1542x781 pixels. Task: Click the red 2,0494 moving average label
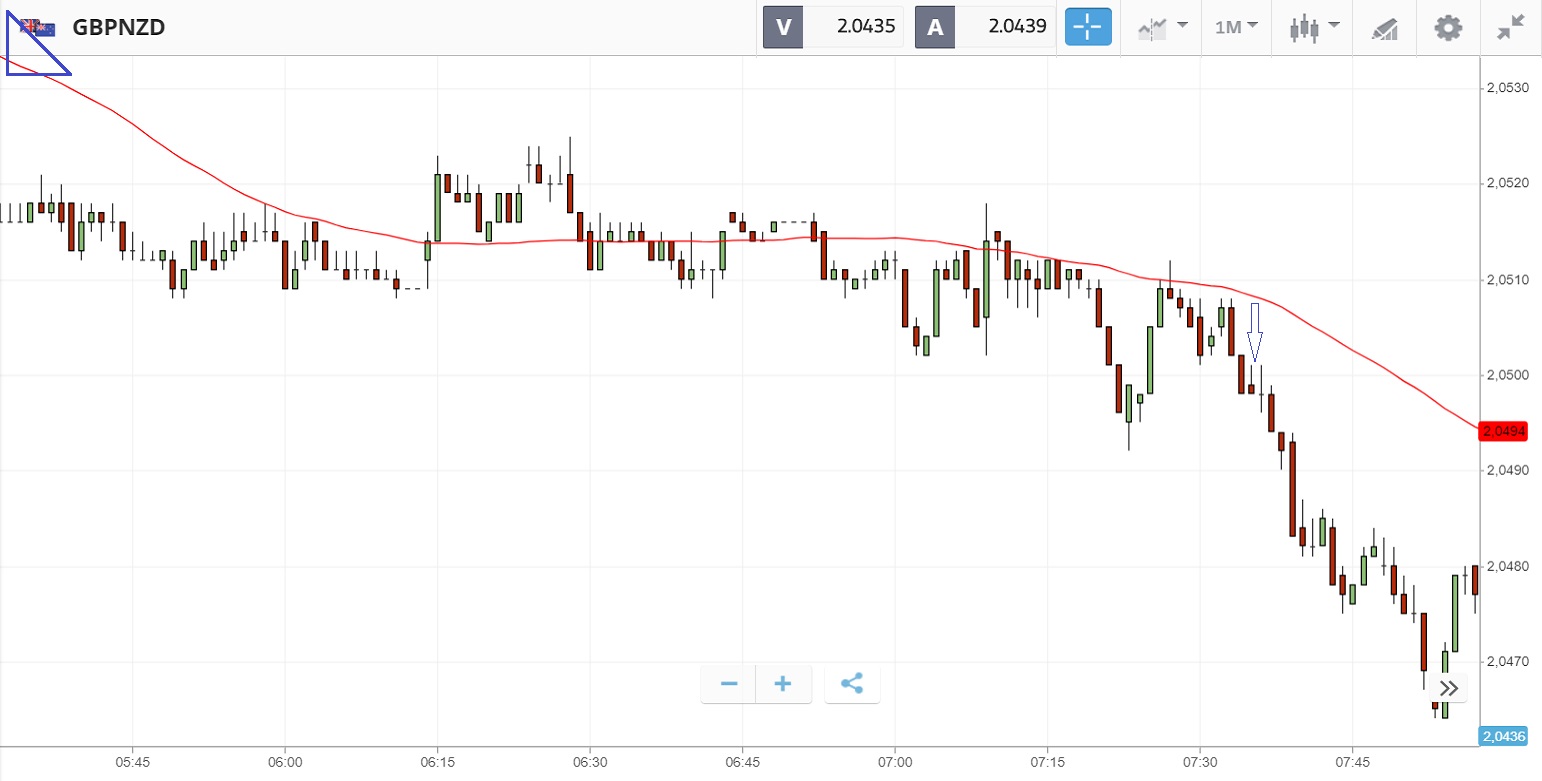point(1504,431)
